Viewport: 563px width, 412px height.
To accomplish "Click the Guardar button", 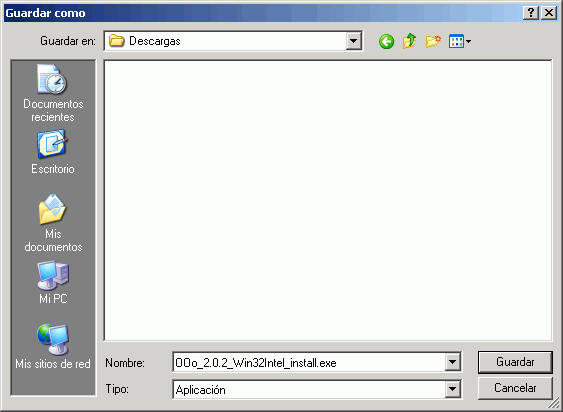I will pos(515,362).
